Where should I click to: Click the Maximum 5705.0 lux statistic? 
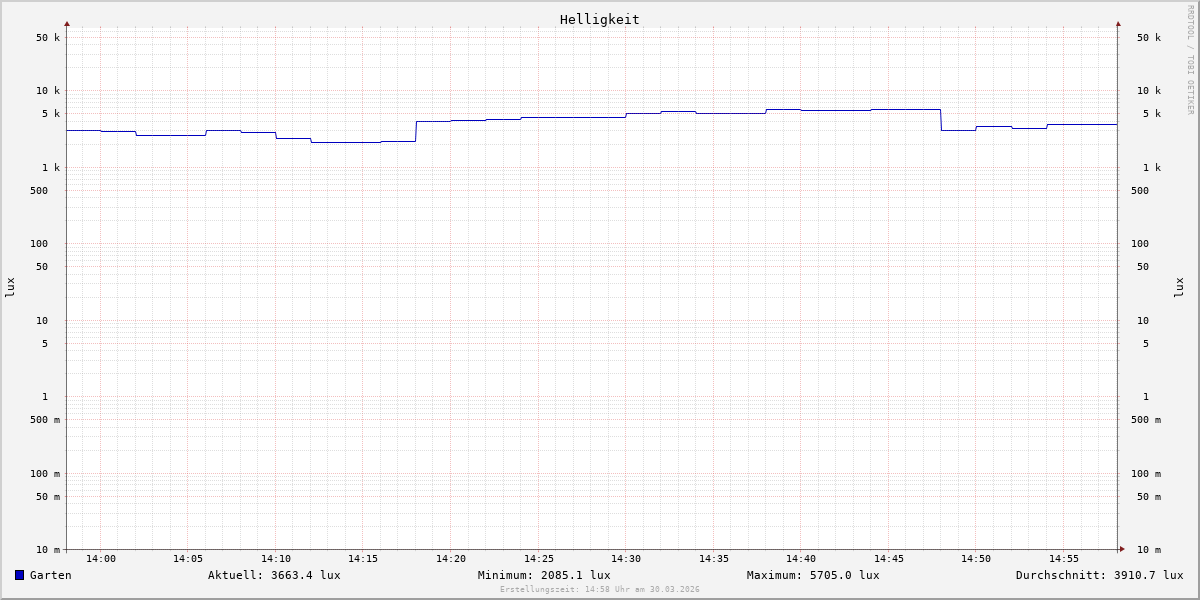[x=813, y=575]
